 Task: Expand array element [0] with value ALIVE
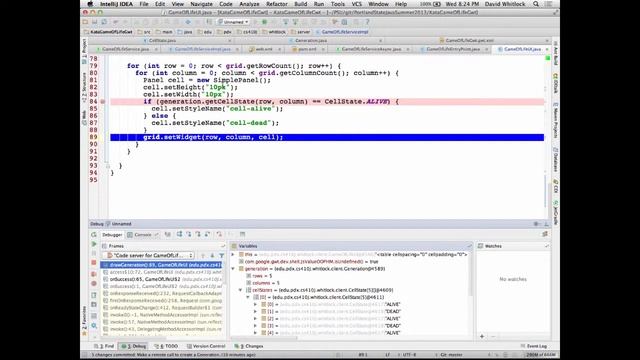click(256, 304)
